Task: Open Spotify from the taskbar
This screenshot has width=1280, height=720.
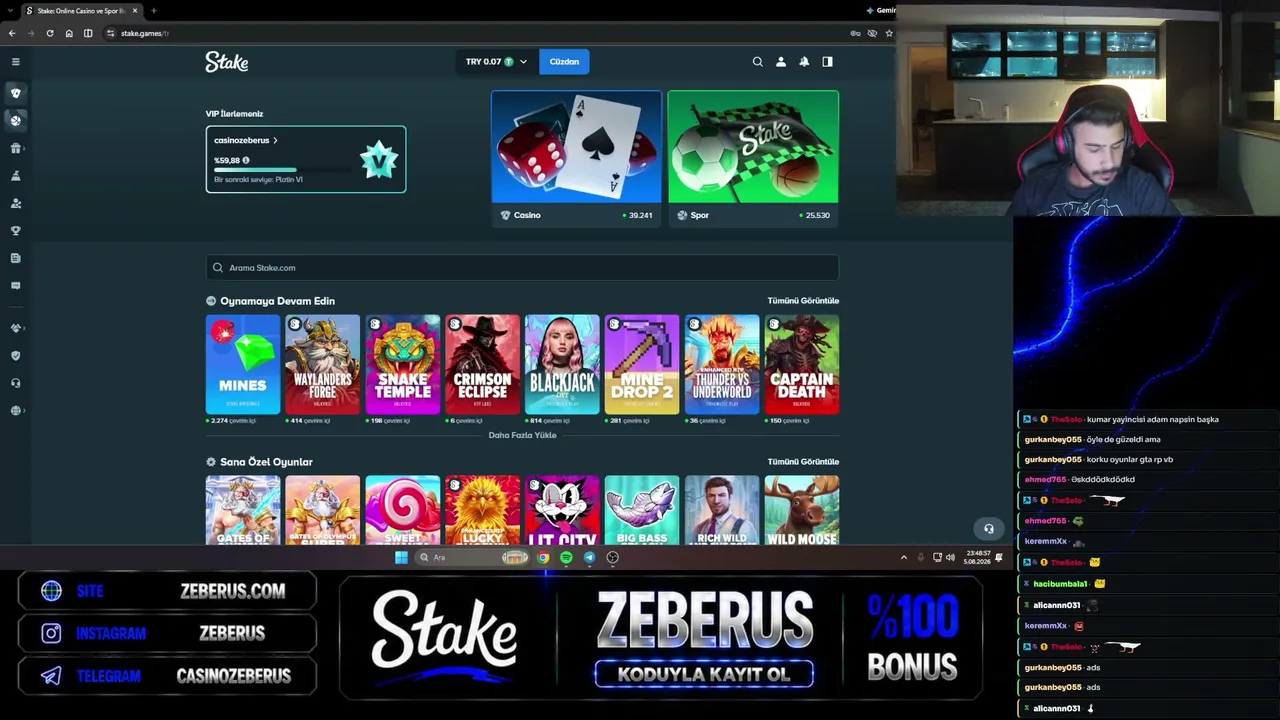Action: [566, 558]
